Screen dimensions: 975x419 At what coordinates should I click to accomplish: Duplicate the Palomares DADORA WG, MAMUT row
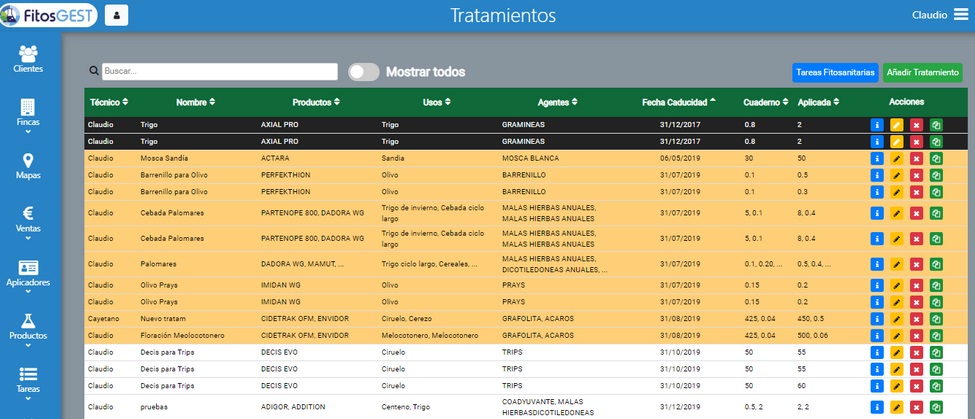click(936, 264)
